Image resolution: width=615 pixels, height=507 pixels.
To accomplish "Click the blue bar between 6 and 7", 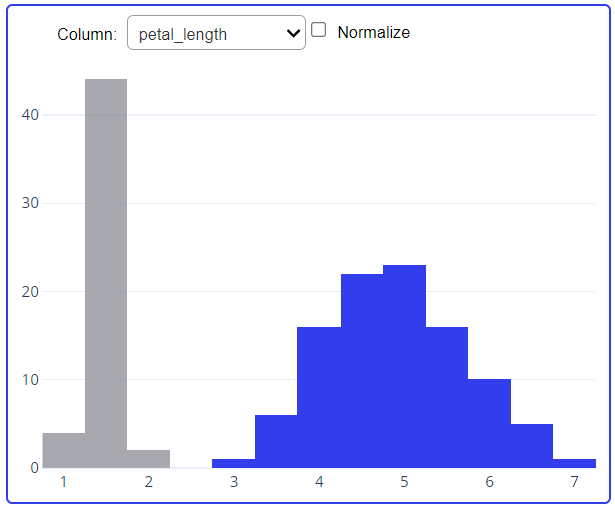I will click(532, 446).
